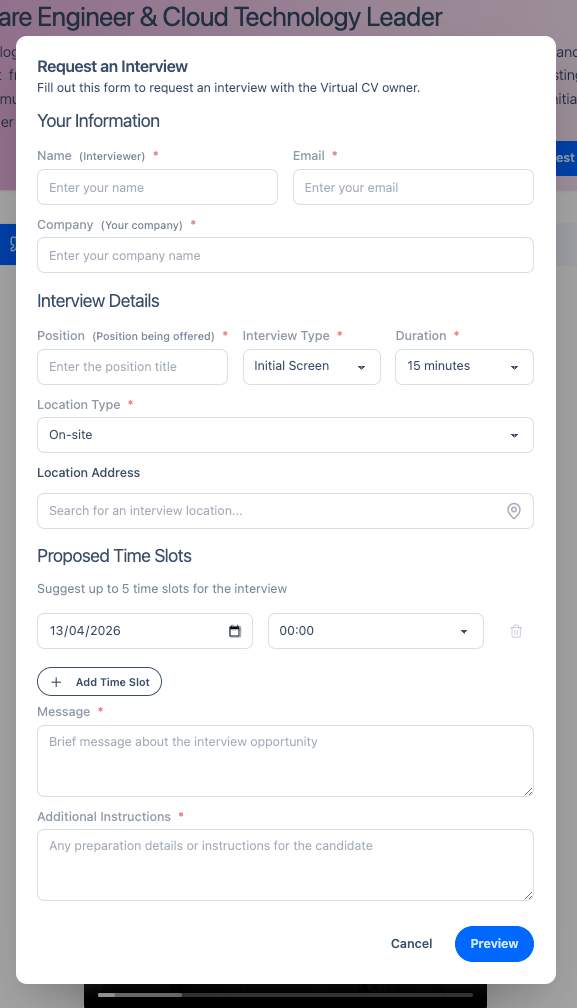Click the Preview button
Viewport: 577px width, 1008px height.
pyautogui.click(x=494, y=943)
